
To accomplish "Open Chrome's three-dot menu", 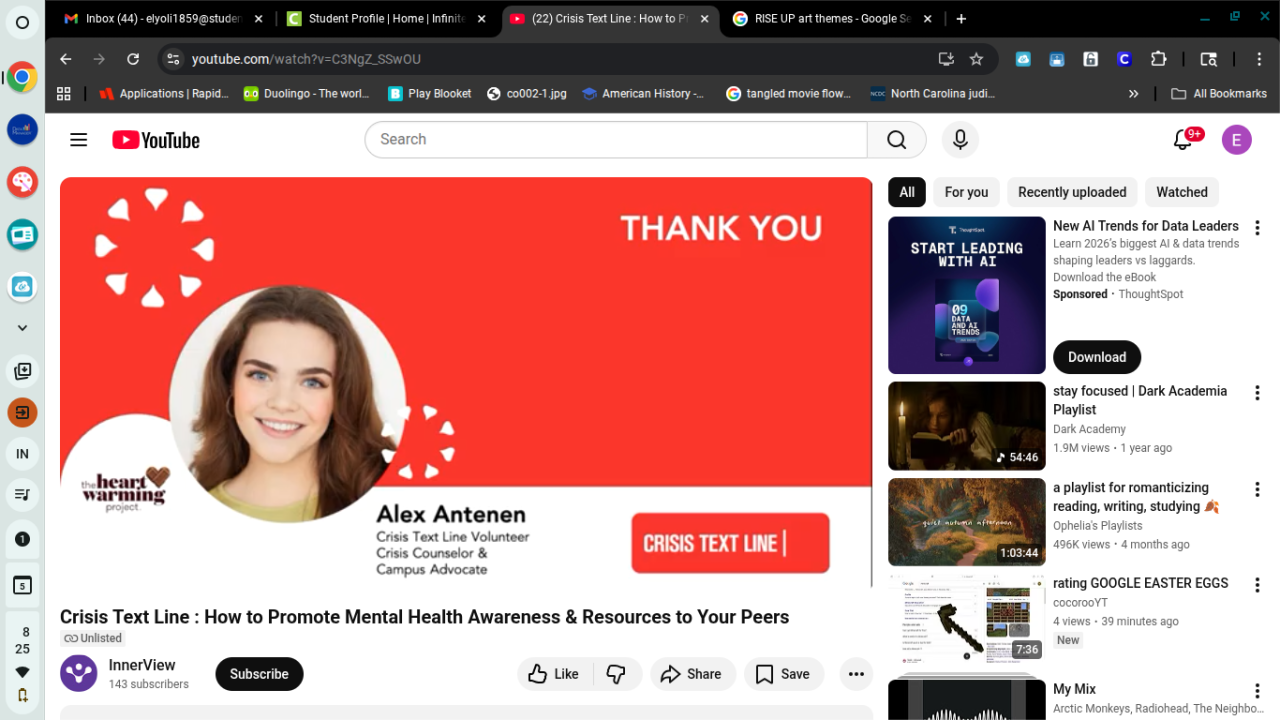I will (x=1259, y=59).
